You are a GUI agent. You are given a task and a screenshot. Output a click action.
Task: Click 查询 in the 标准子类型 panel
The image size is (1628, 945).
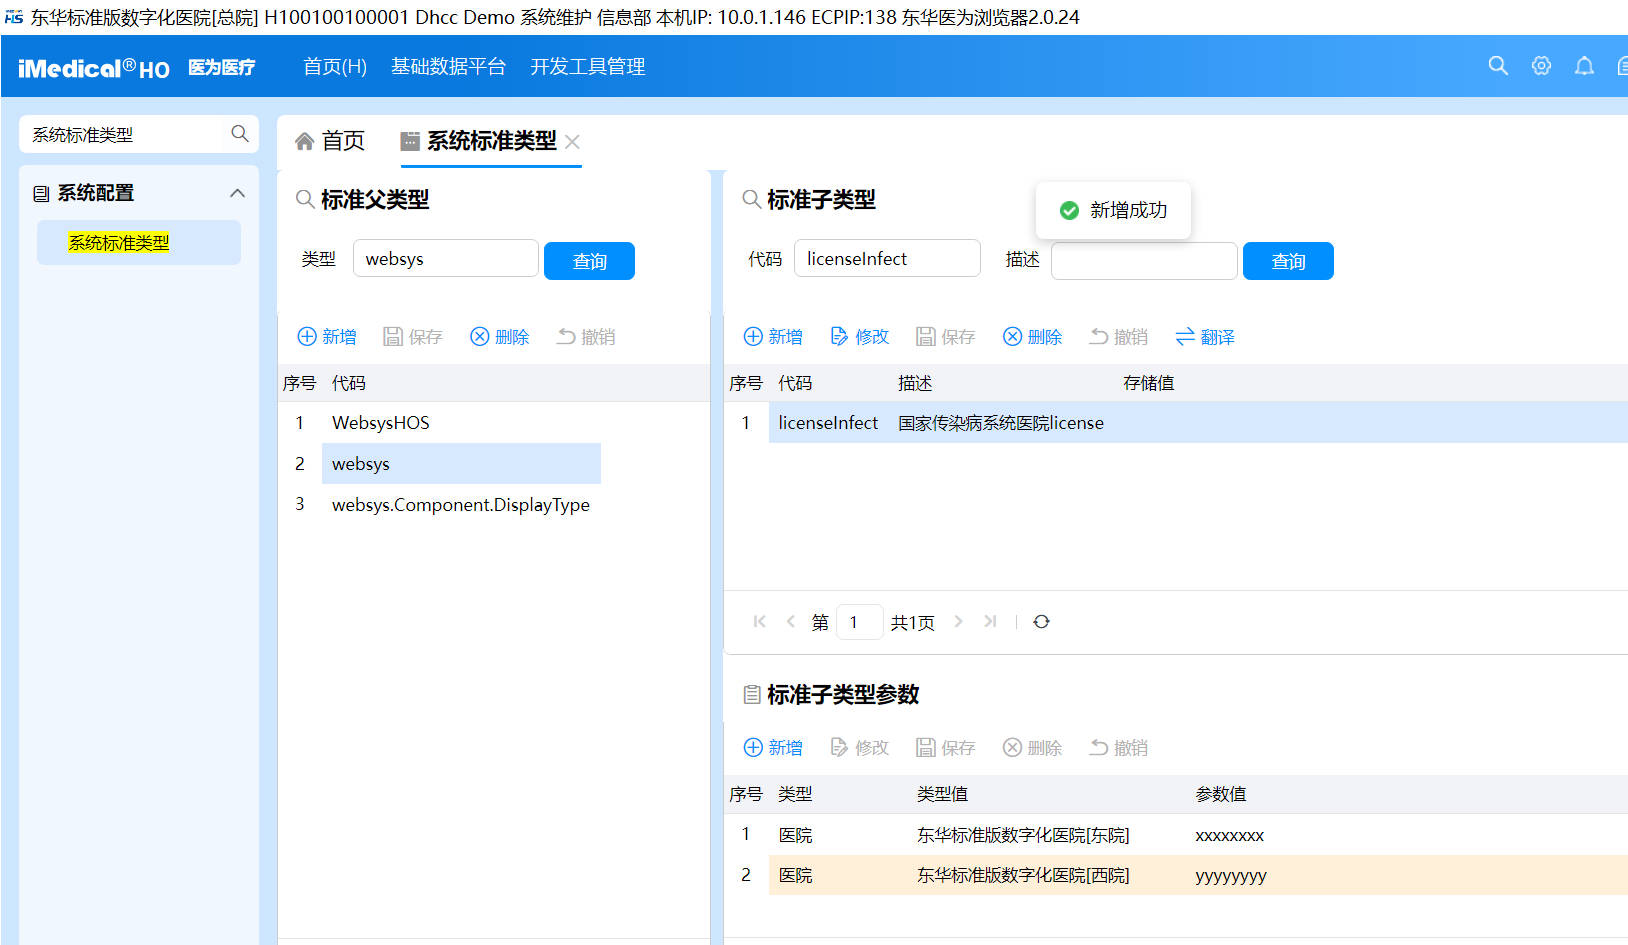[x=1288, y=261]
